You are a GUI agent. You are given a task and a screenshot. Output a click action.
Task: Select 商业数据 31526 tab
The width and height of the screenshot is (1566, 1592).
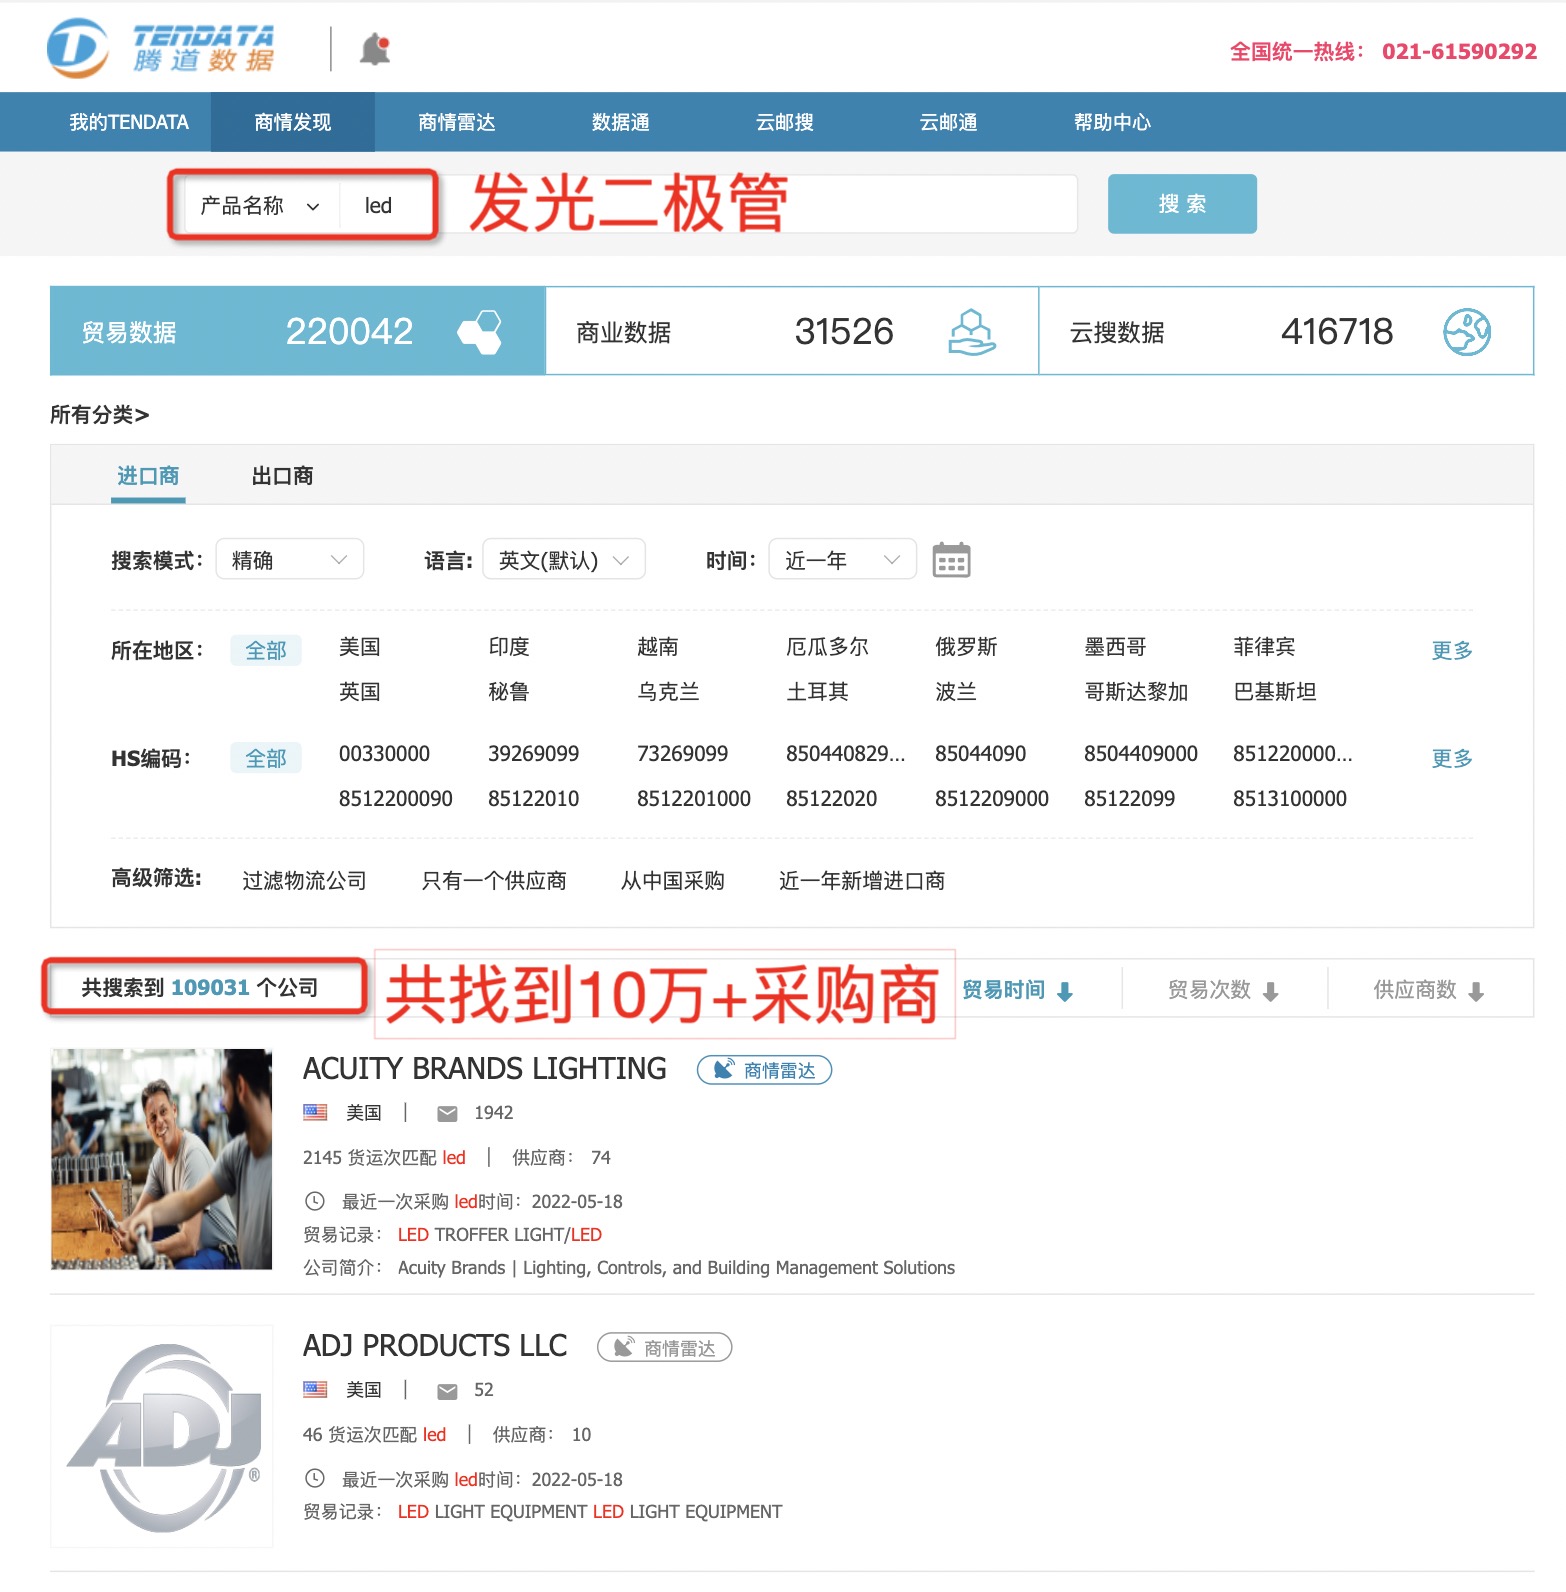(792, 331)
